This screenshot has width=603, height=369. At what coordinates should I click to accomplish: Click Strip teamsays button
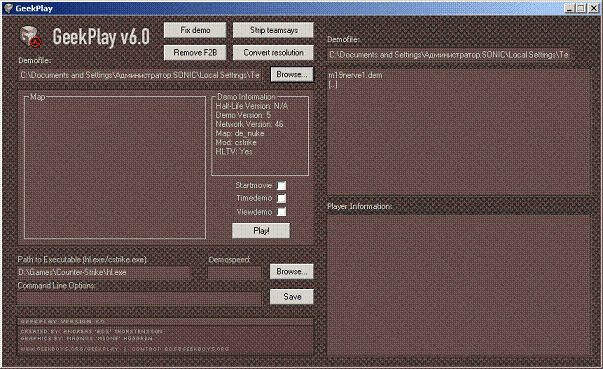[273, 30]
